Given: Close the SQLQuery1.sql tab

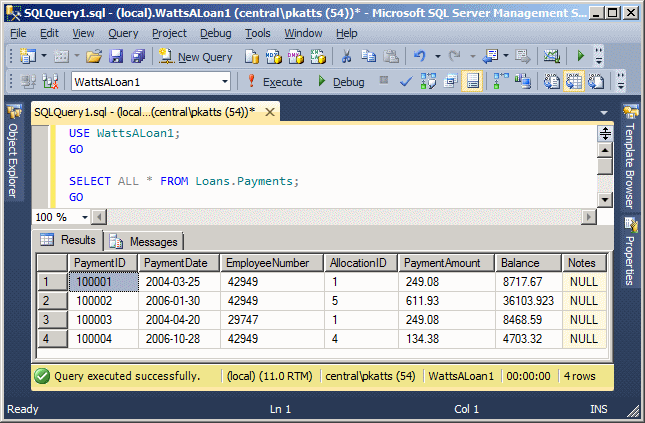Looking at the screenshot, I should click(270, 112).
